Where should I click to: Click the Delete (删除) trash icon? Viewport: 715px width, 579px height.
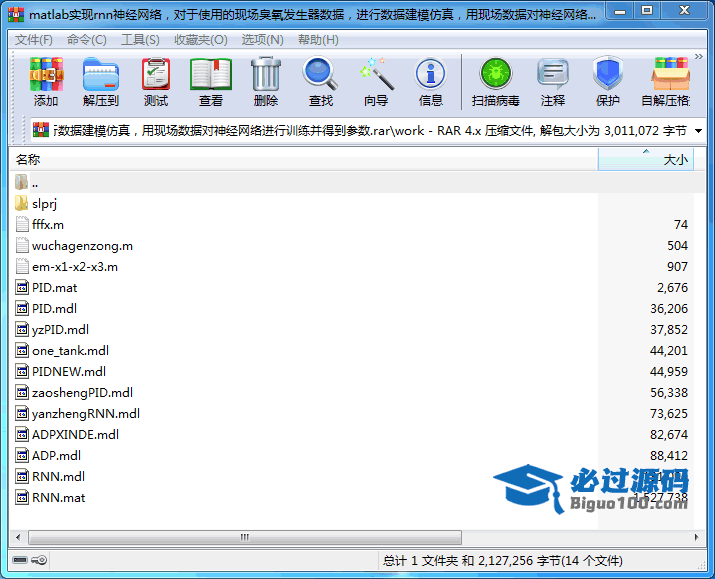[x=266, y=82]
